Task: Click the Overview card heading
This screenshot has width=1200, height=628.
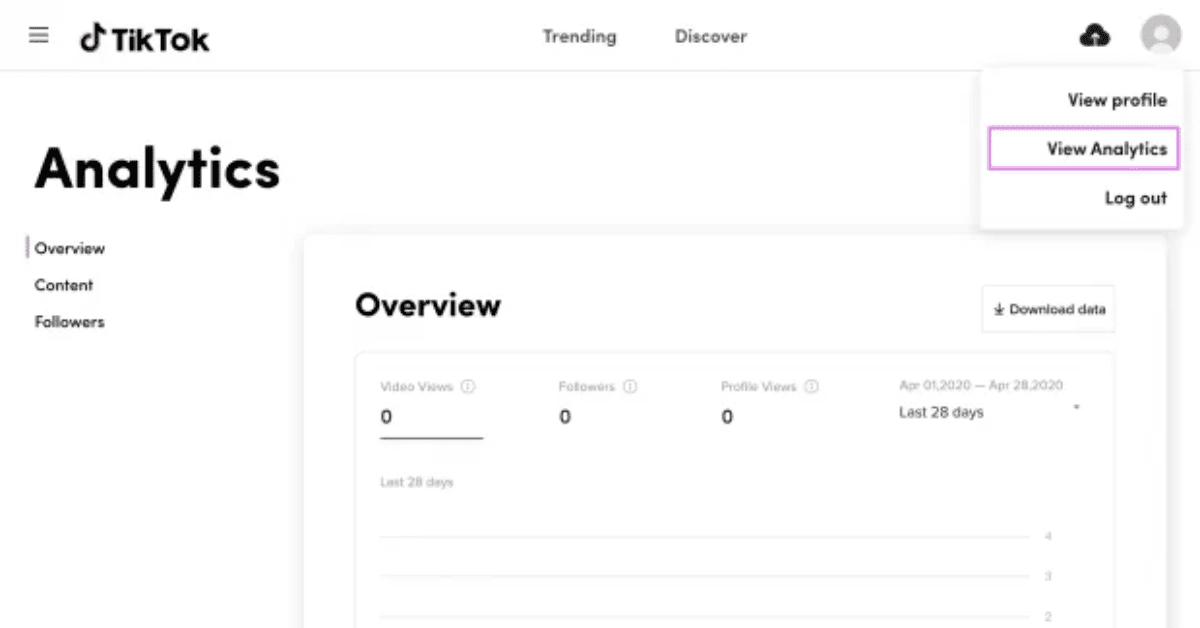Action: [428, 304]
